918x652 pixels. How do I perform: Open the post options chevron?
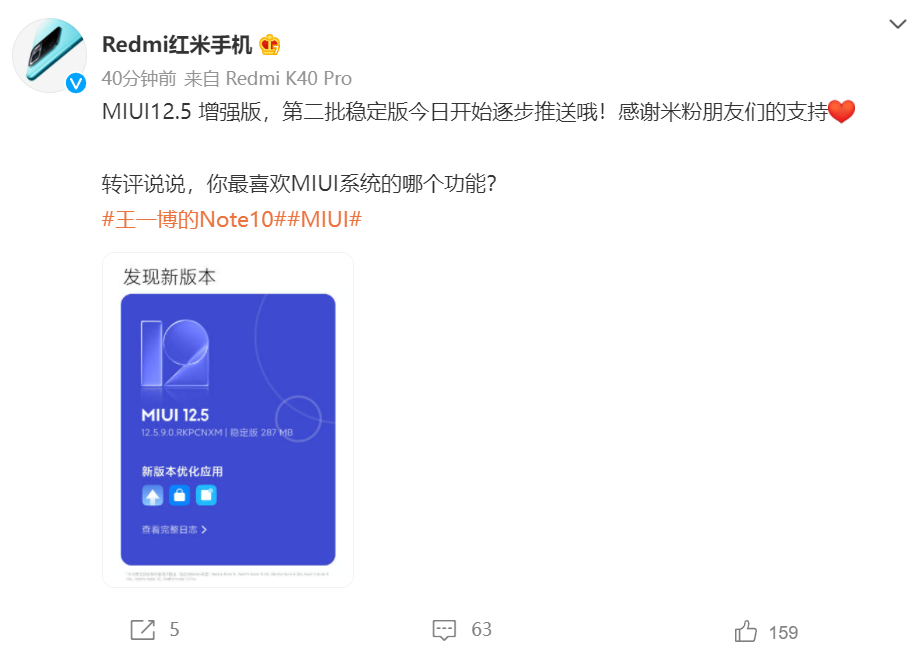[898, 24]
